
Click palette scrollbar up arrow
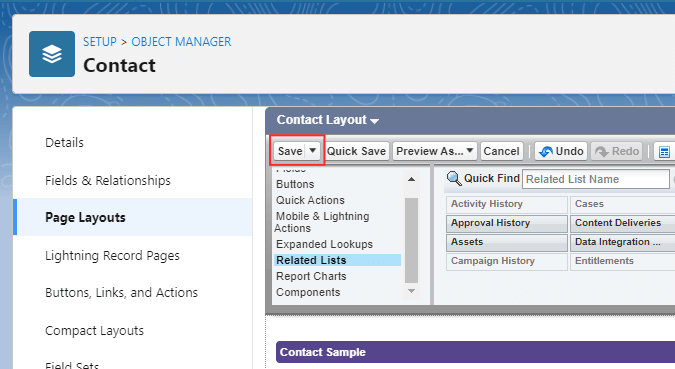pyautogui.click(x=412, y=179)
